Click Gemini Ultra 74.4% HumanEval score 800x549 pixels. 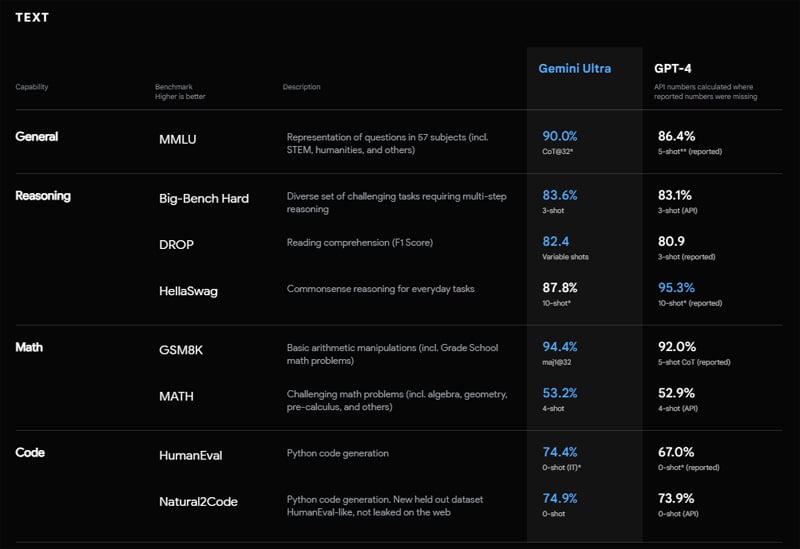point(560,452)
